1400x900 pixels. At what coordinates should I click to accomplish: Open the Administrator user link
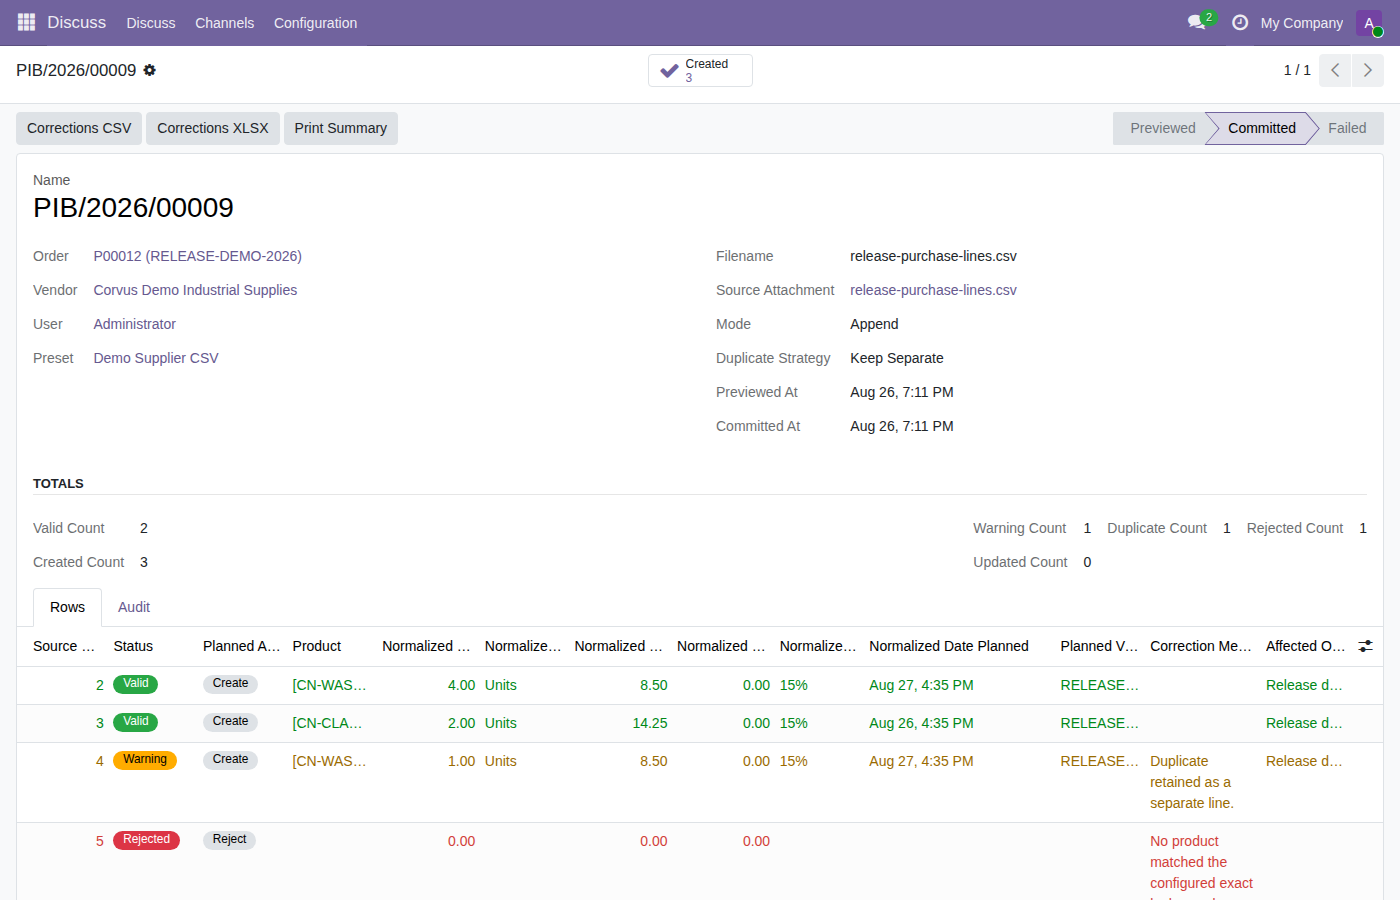[x=135, y=324]
